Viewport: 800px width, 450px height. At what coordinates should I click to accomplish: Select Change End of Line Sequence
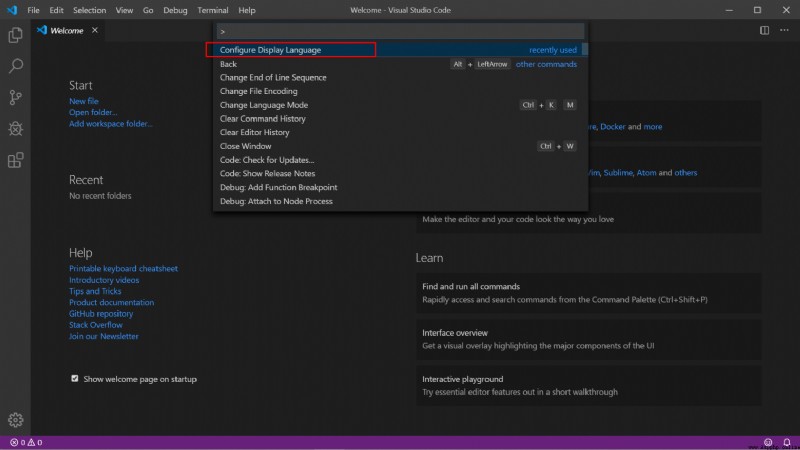point(401,78)
